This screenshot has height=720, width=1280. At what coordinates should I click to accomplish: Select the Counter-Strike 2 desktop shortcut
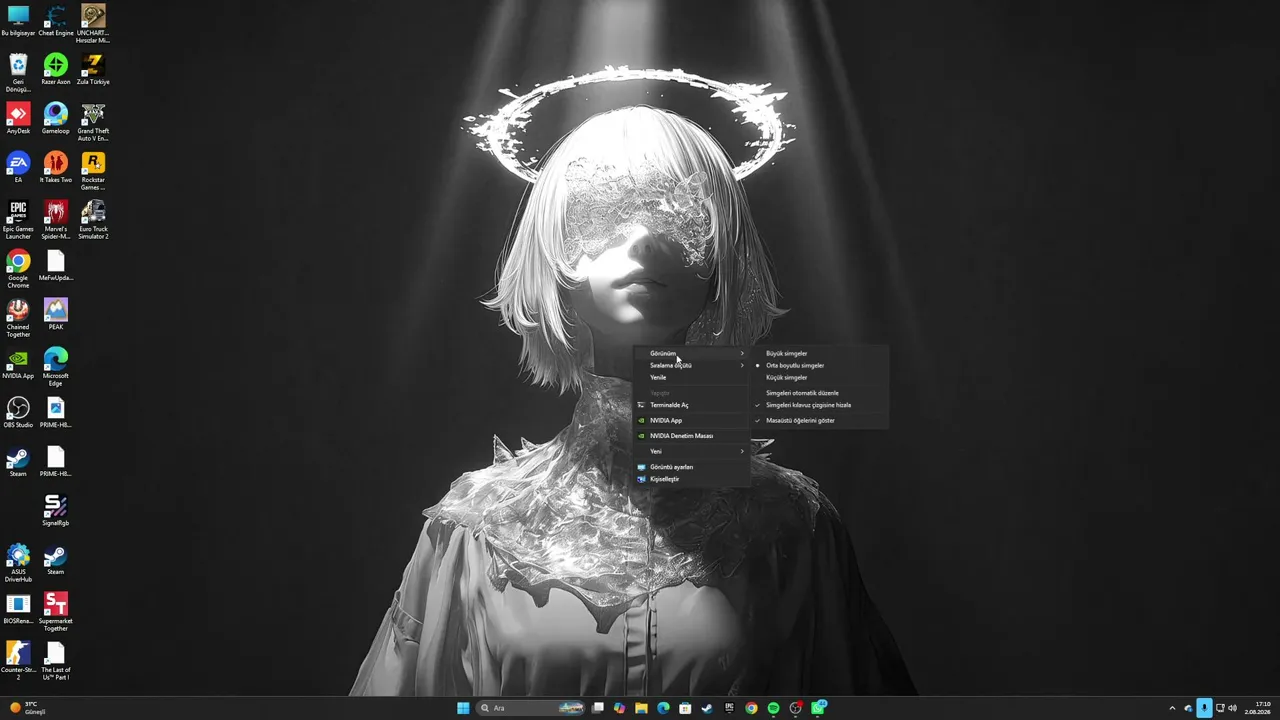point(18,661)
